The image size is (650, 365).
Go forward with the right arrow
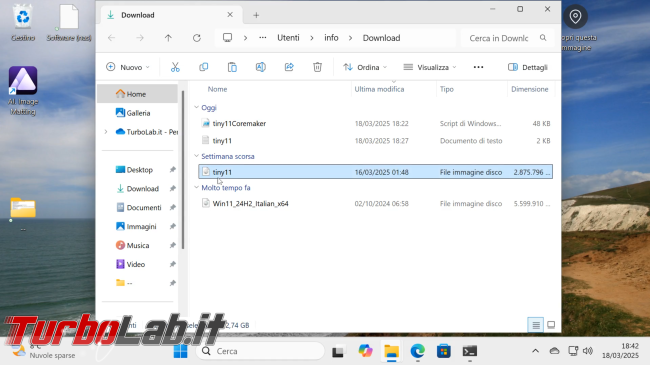coord(140,38)
